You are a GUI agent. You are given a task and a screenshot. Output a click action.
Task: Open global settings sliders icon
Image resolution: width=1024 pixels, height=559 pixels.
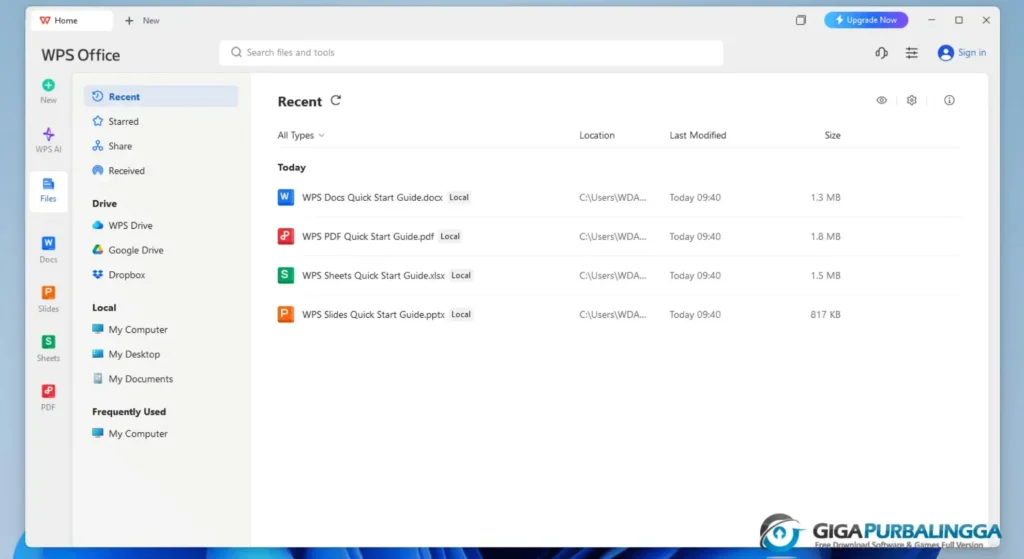point(912,53)
